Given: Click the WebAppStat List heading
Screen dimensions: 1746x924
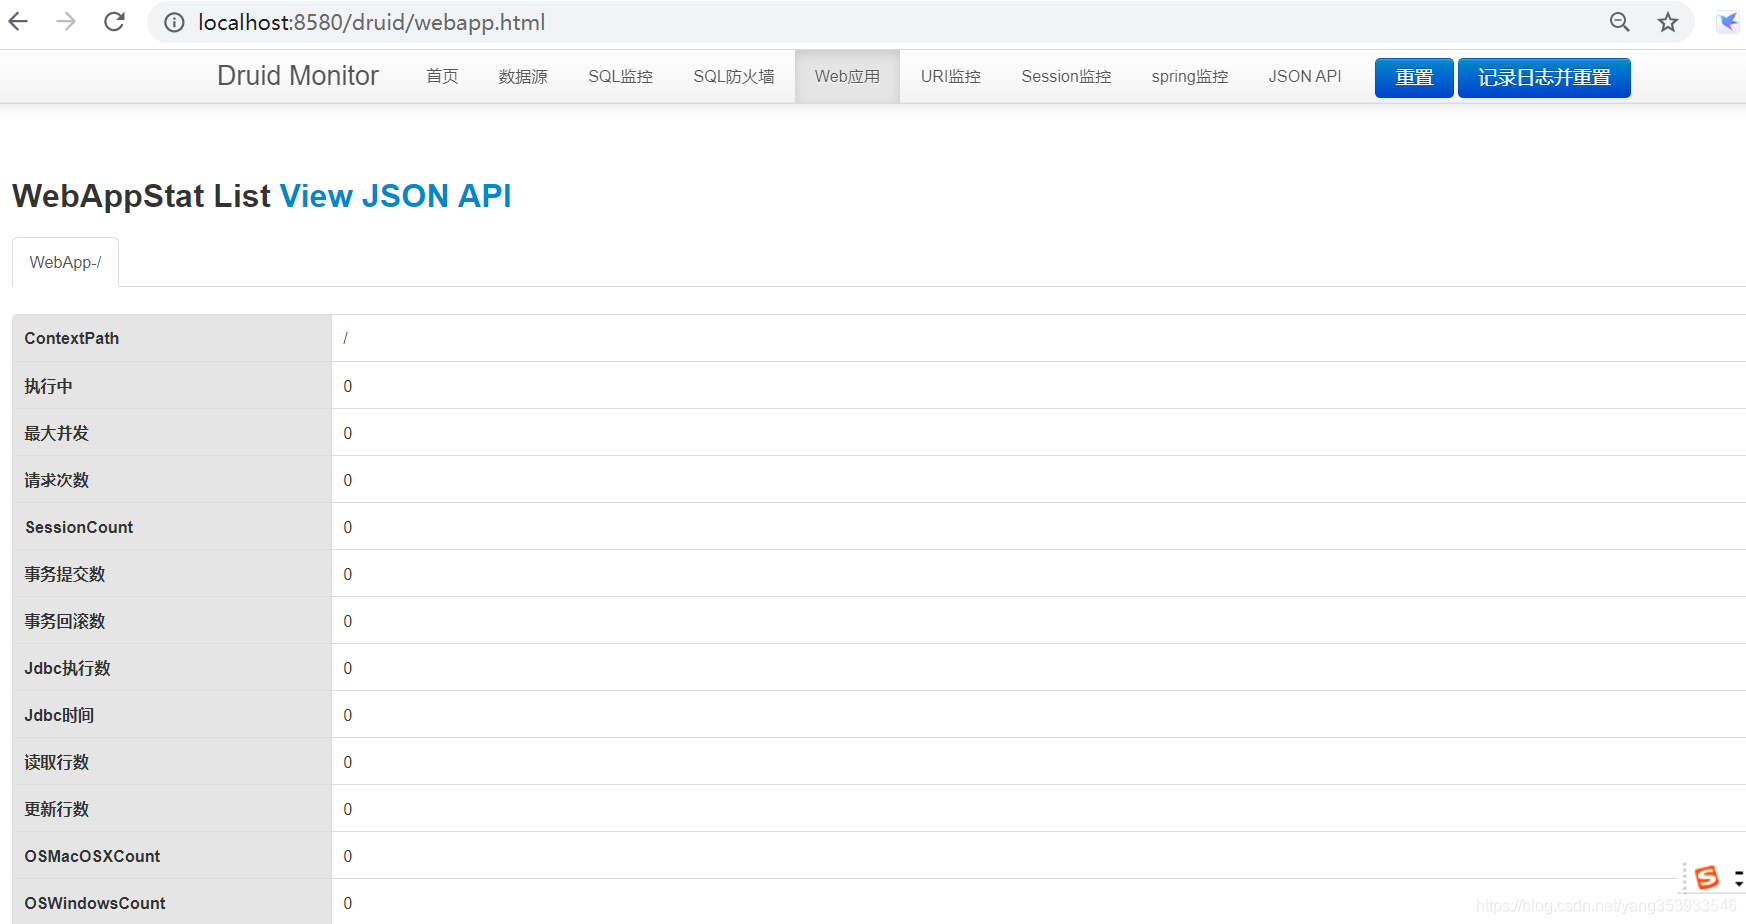Looking at the screenshot, I should (141, 196).
